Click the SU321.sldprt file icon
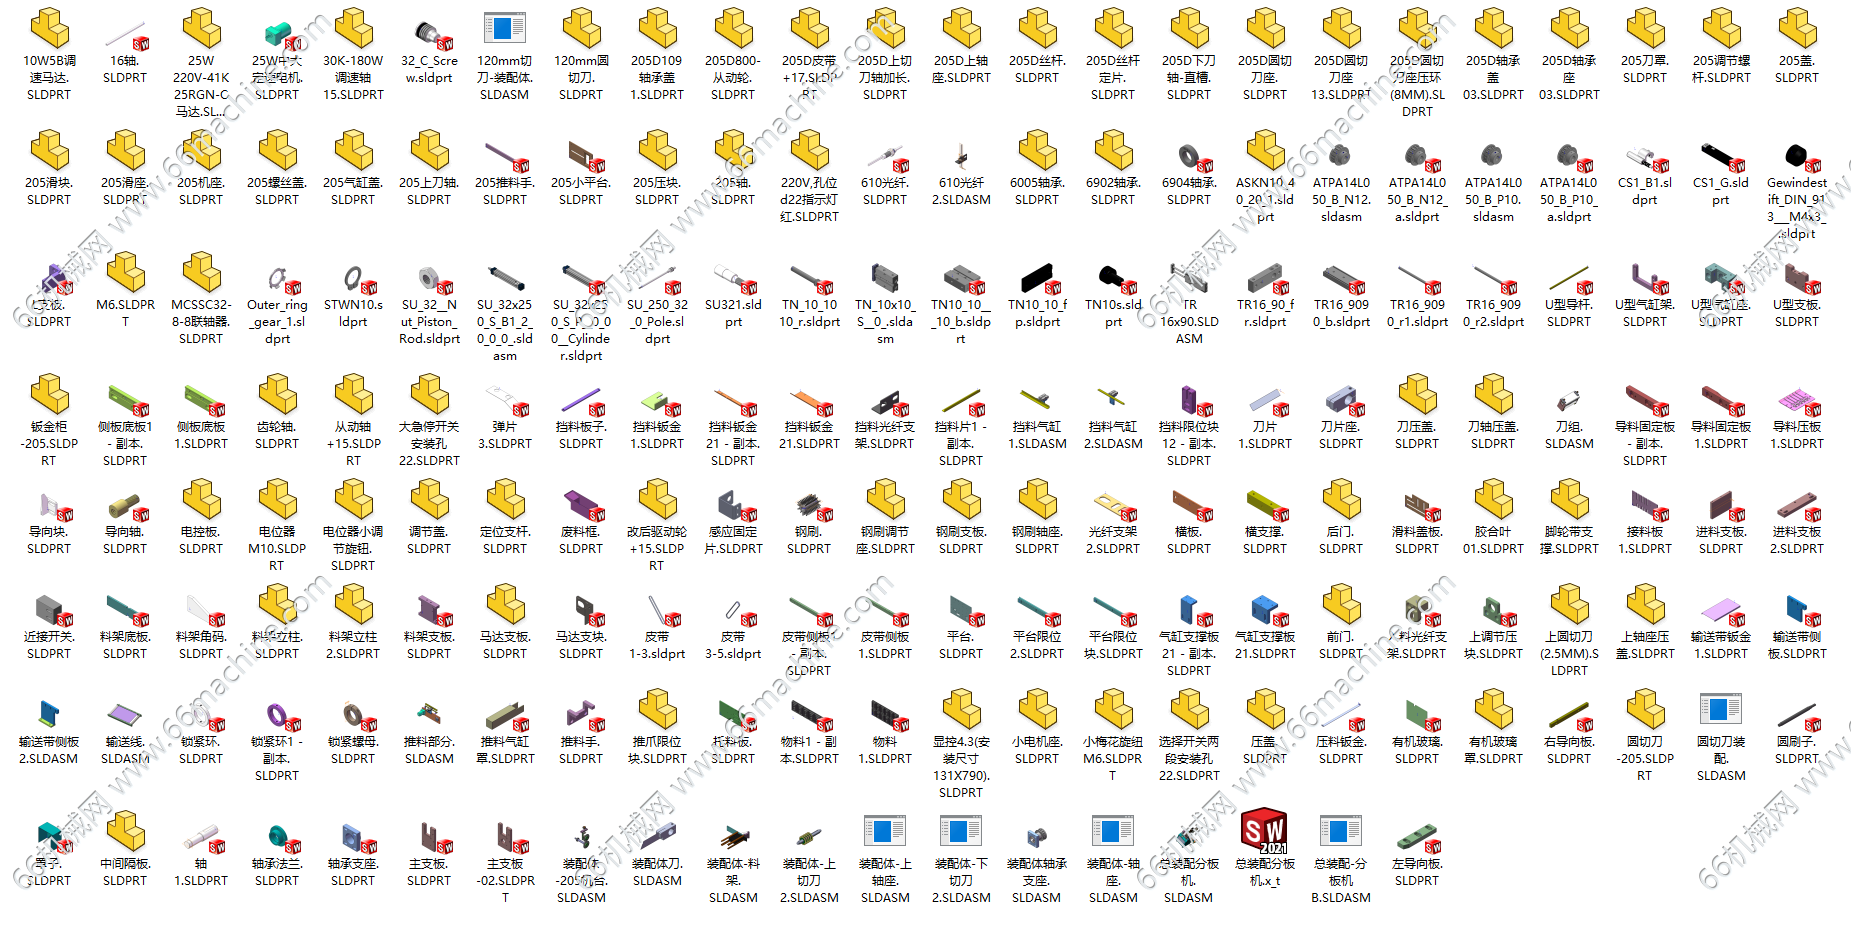This screenshot has height=925, width=1851. (x=733, y=278)
